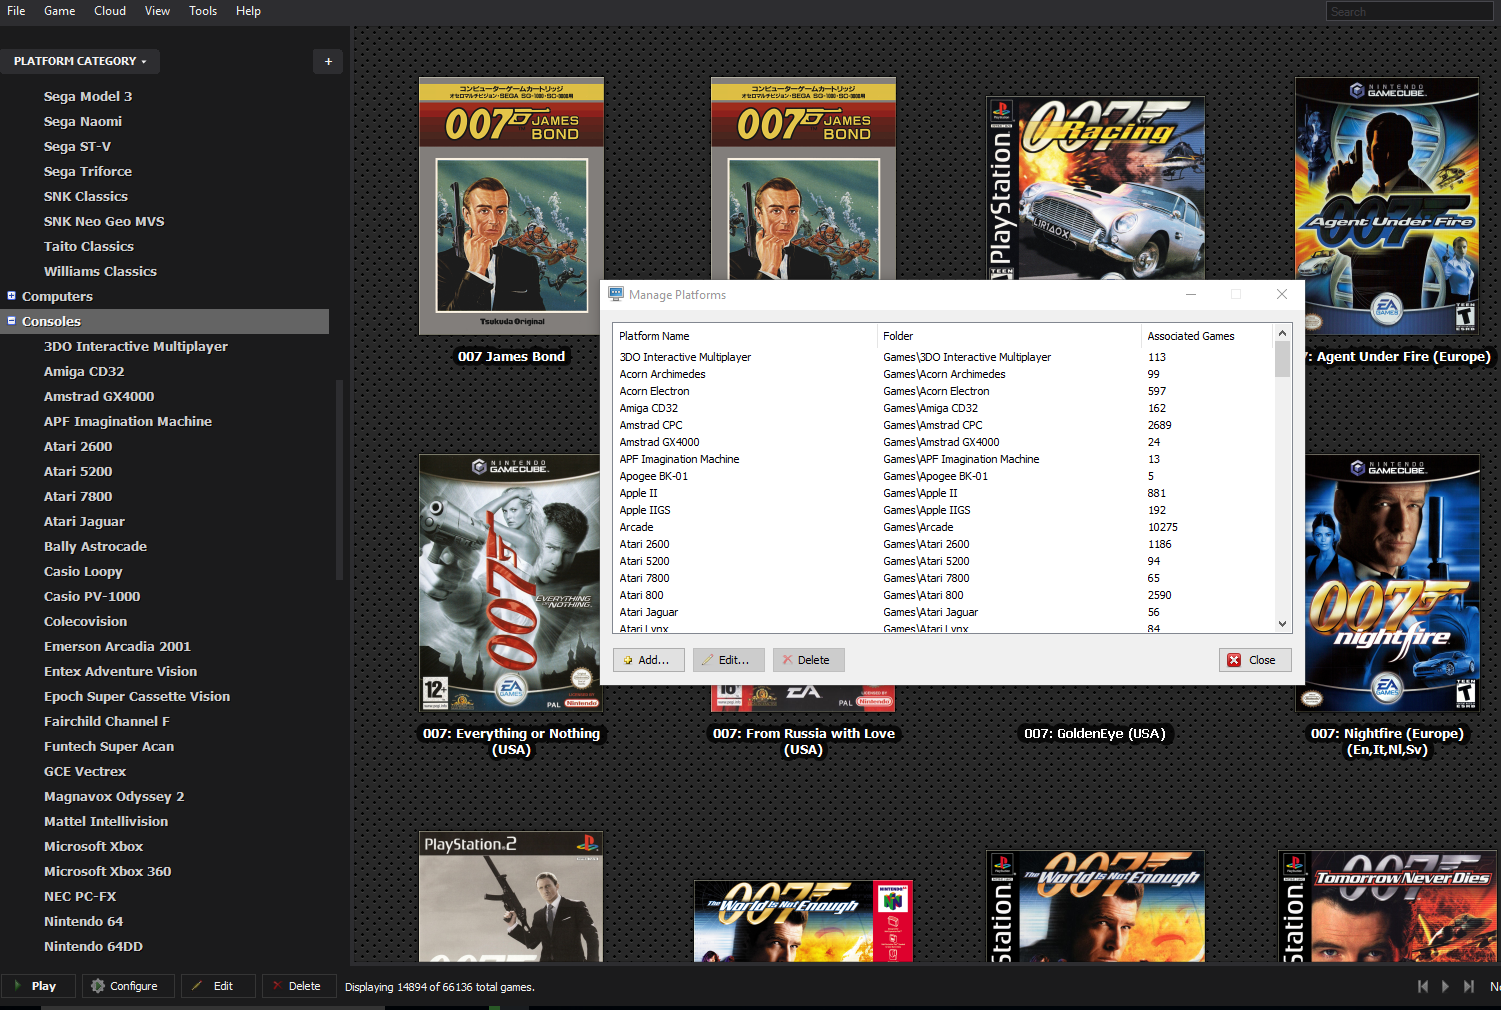Open the Tools menu
1501x1010 pixels.
[x=203, y=11]
